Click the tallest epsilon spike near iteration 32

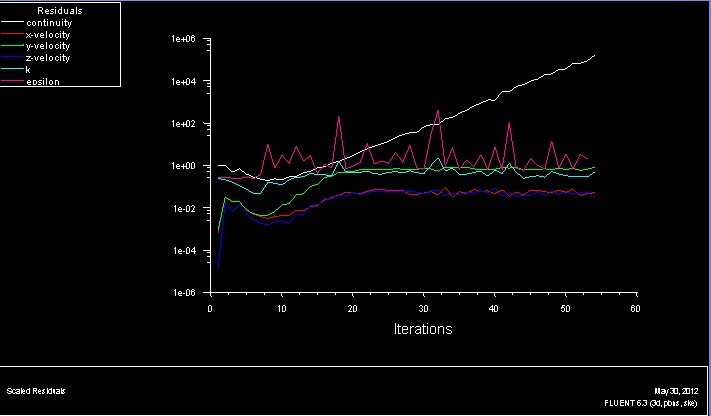[437, 111]
